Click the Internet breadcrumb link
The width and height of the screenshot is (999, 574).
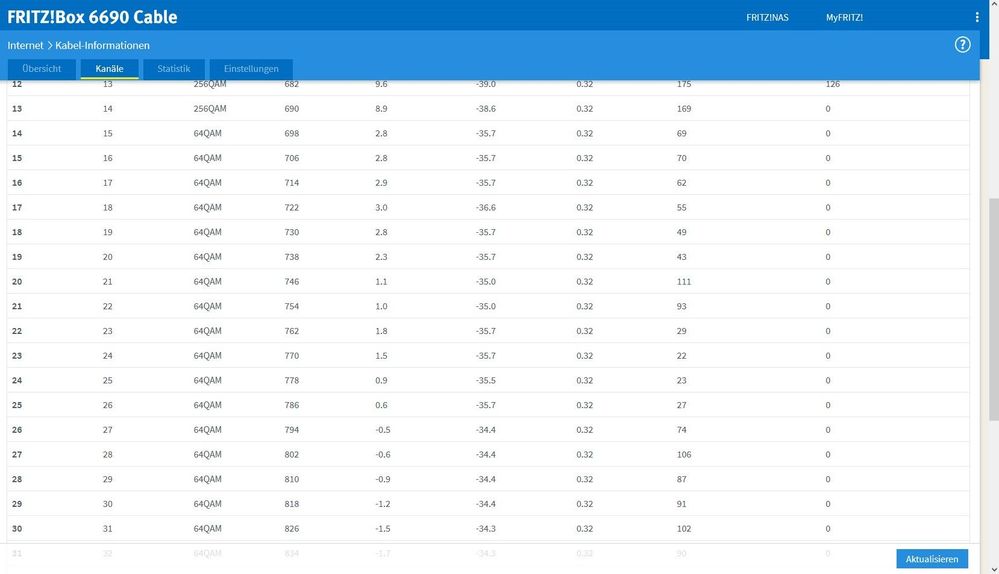pos(25,45)
